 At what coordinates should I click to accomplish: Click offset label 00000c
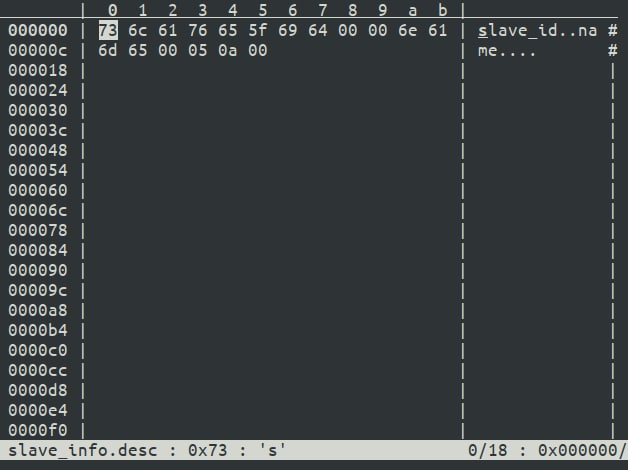[38, 50]
